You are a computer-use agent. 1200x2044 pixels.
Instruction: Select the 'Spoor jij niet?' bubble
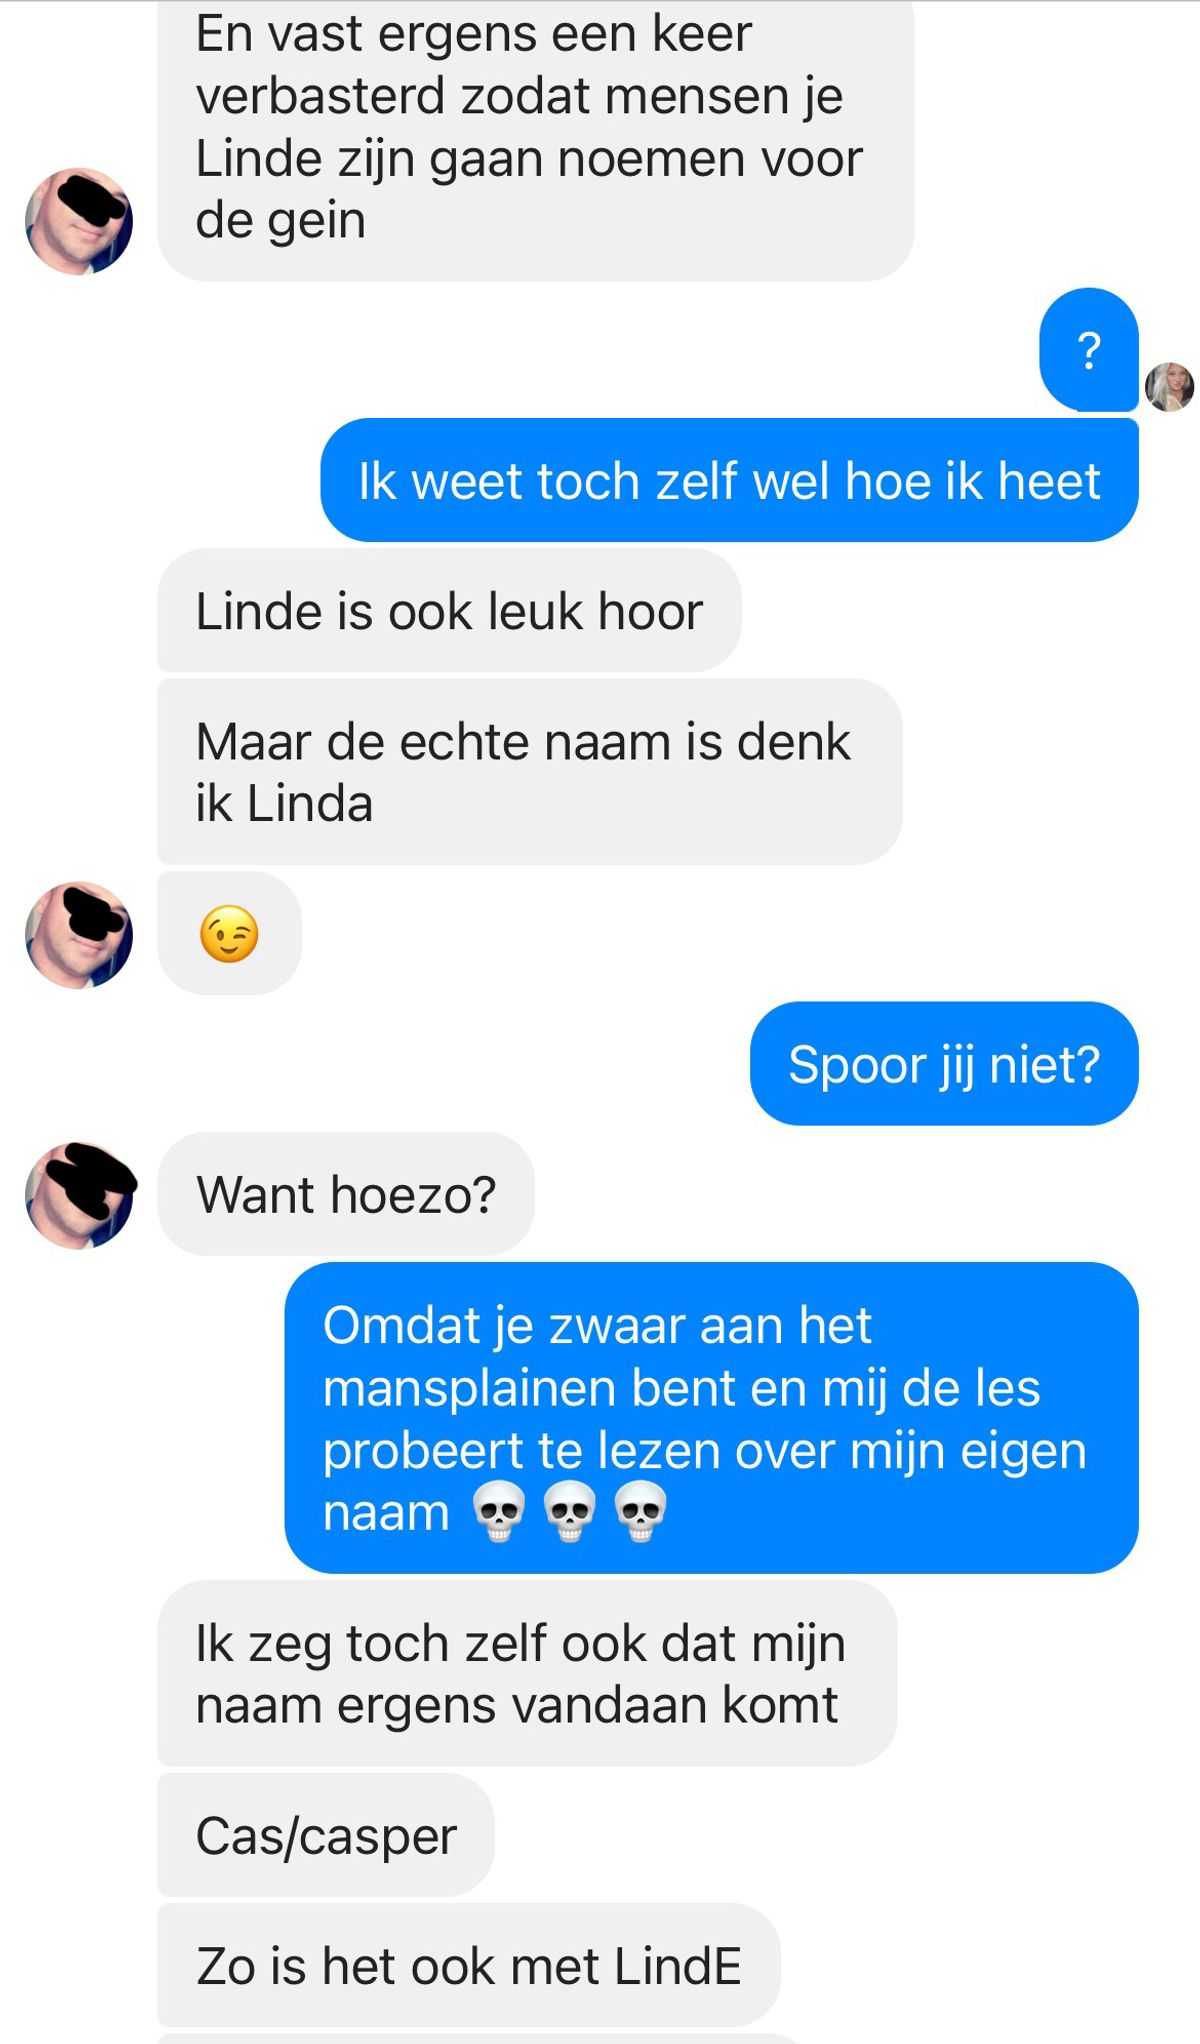click(x=944, y=1063)
